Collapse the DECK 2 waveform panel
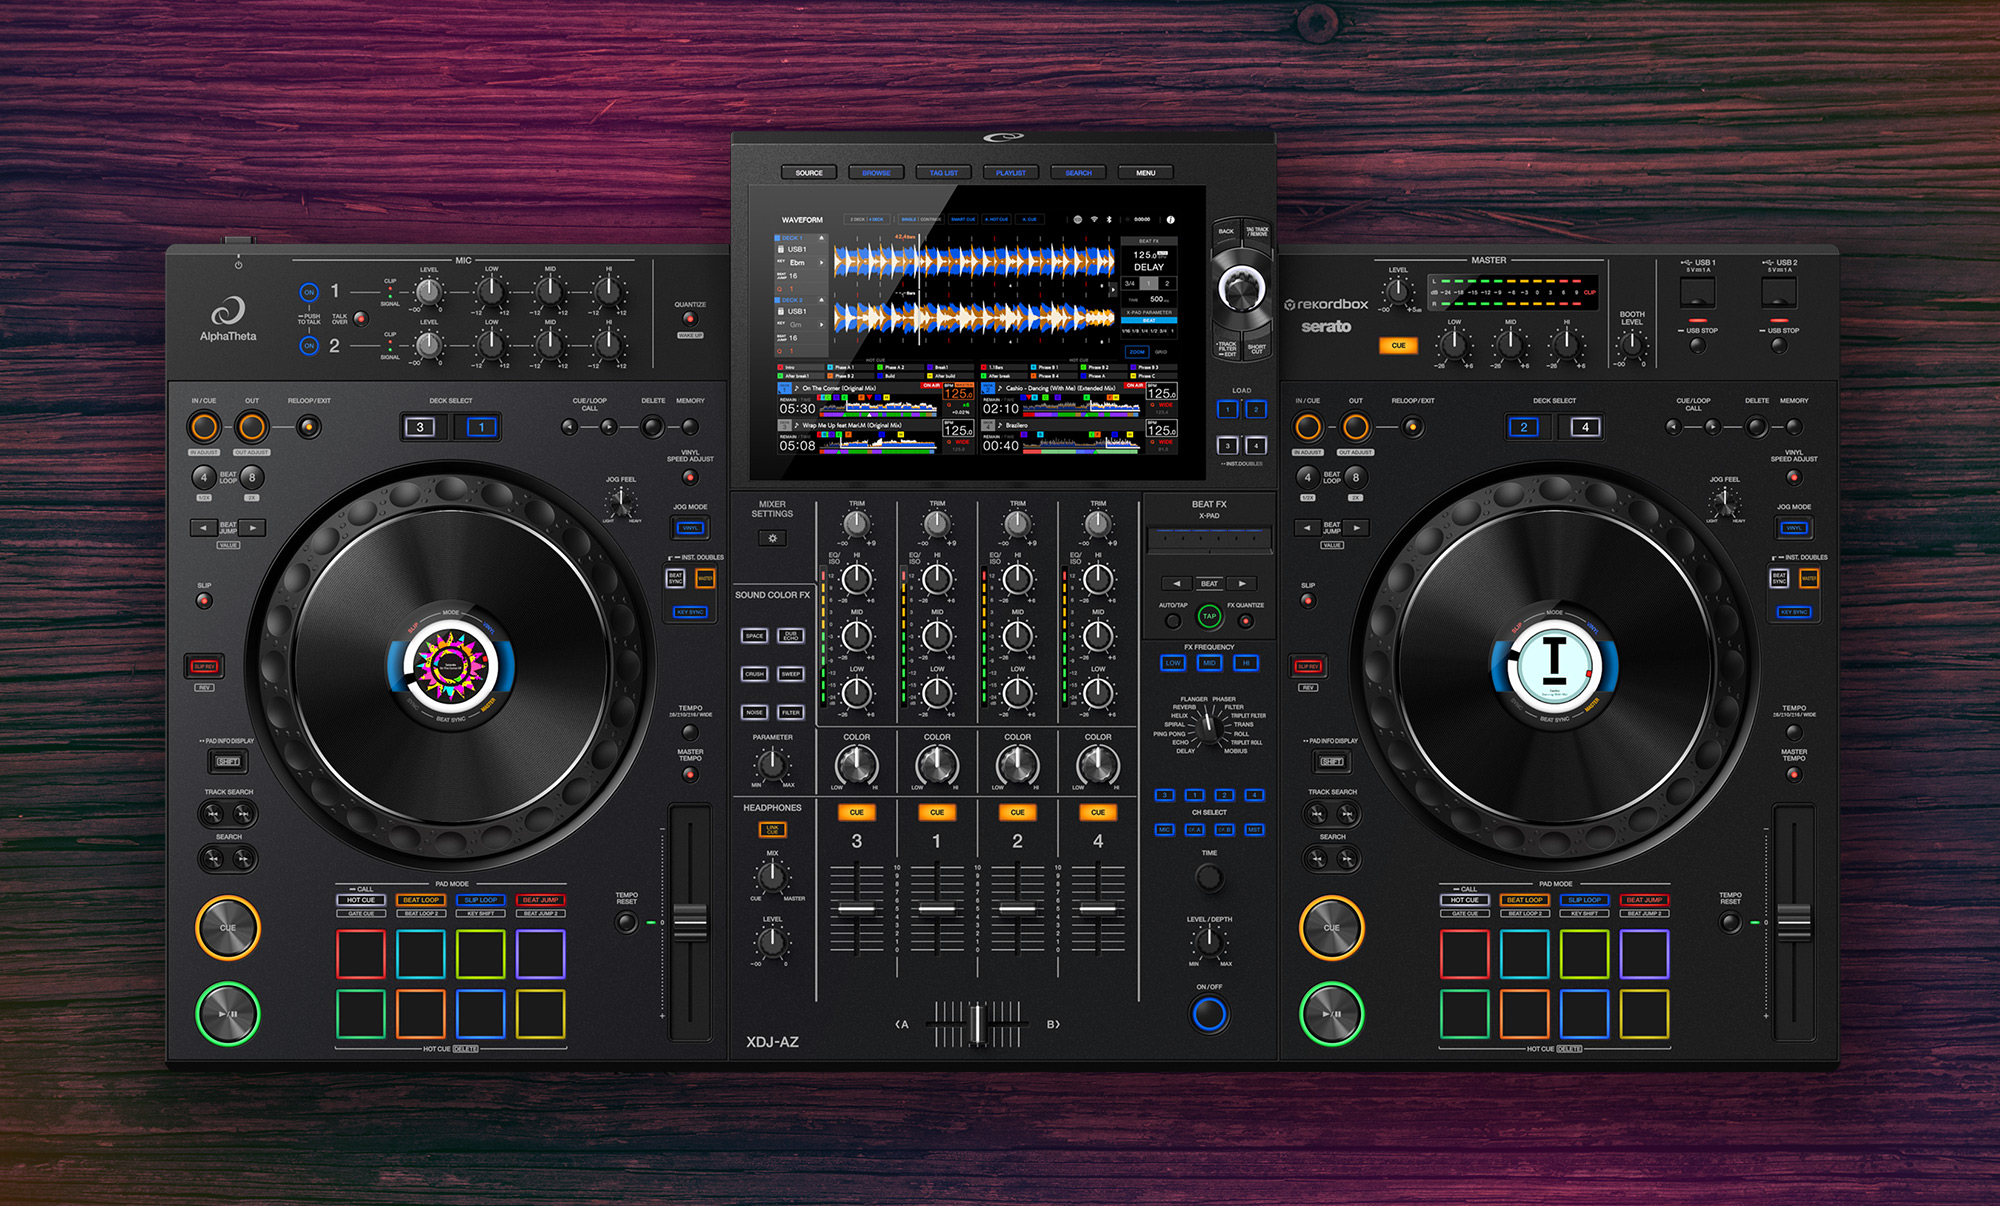 [821, 299]
